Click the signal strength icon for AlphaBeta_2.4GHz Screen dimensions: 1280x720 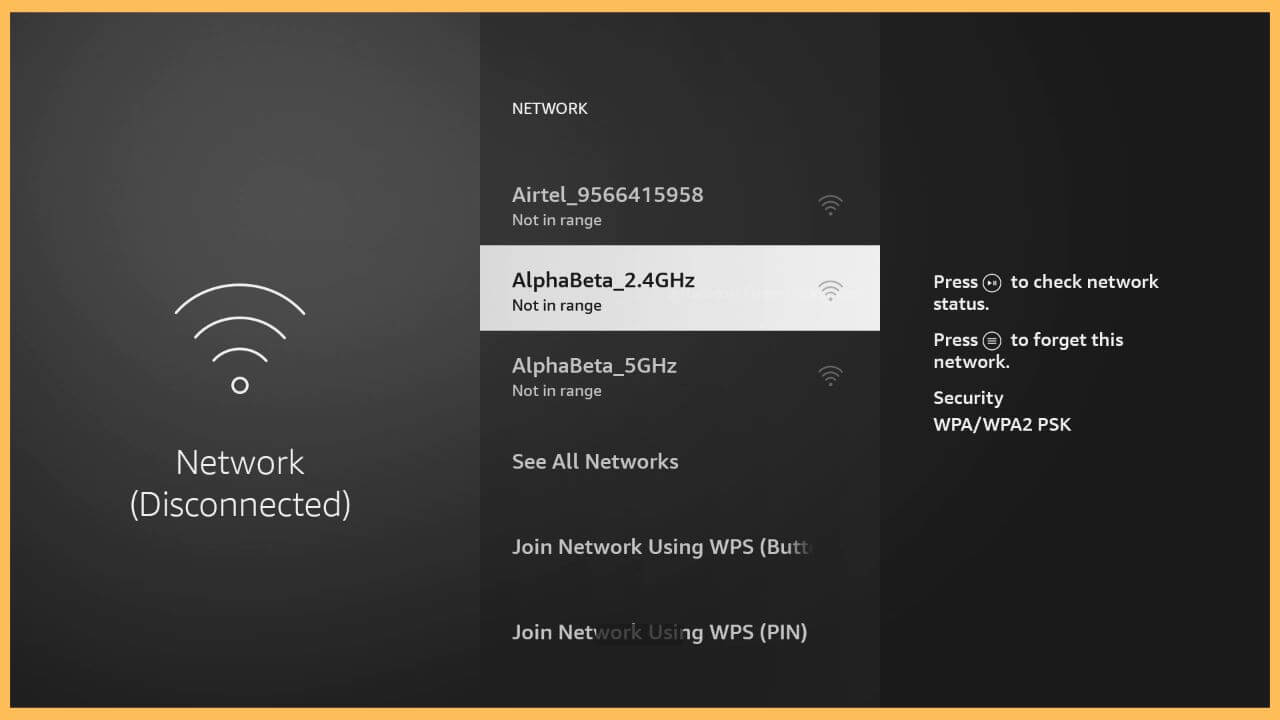pos(830,290)
